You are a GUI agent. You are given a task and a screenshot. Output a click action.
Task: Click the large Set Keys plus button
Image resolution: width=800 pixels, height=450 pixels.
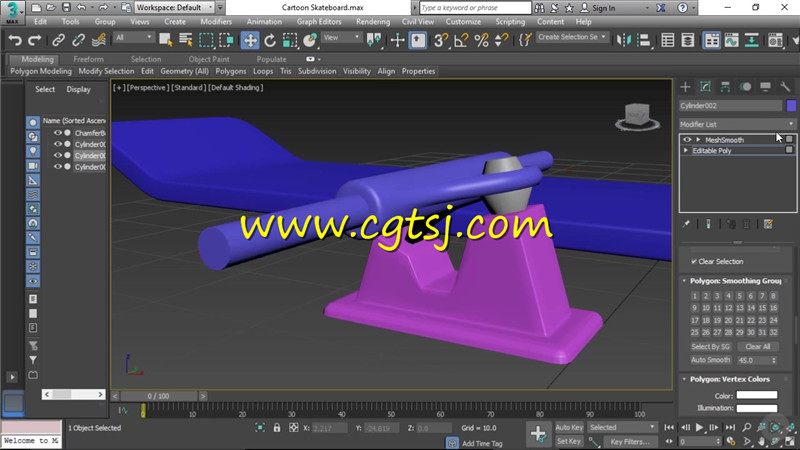point(538,434)
